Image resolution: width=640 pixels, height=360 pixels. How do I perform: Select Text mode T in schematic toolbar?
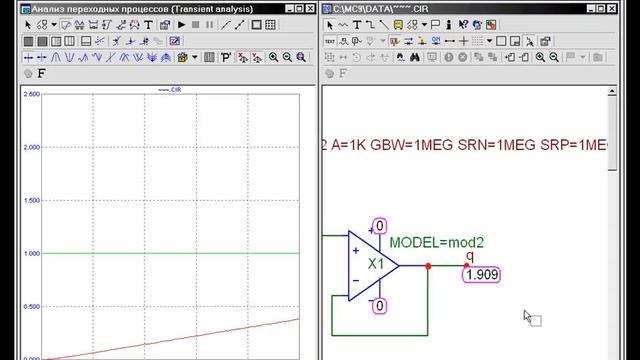pyautogui.click(x=357, y=25)
